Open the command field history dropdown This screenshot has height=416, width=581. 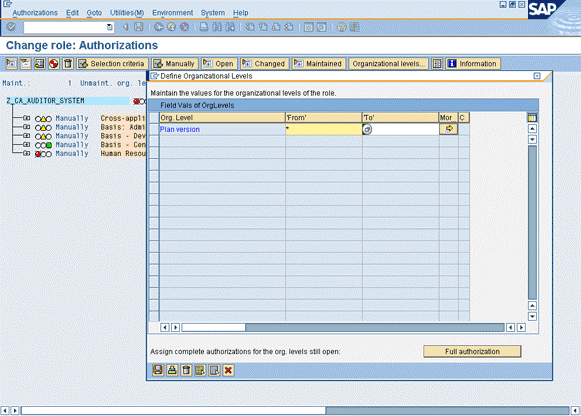tap(110, 27)
